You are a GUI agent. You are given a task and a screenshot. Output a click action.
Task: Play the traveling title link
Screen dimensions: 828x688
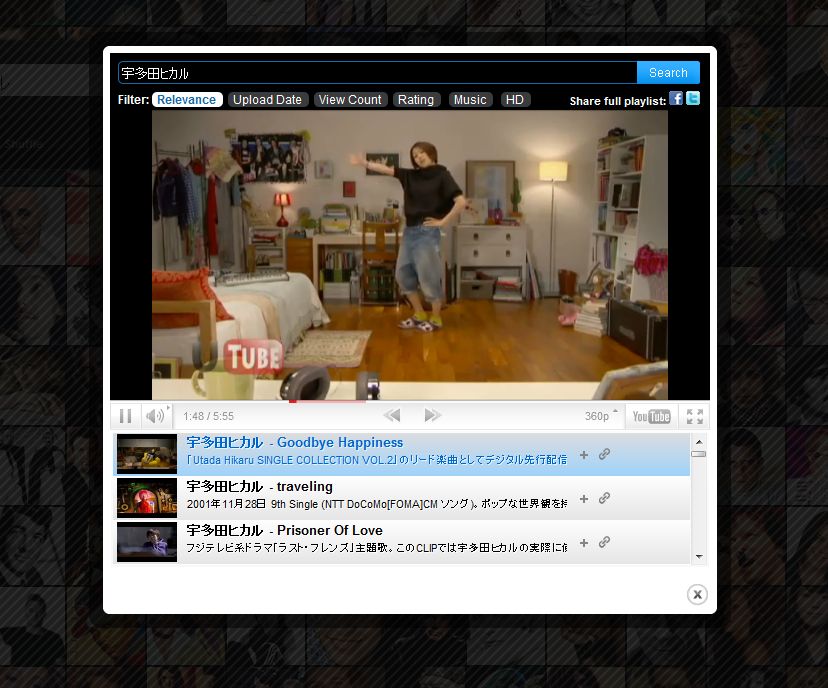point(259,486)
